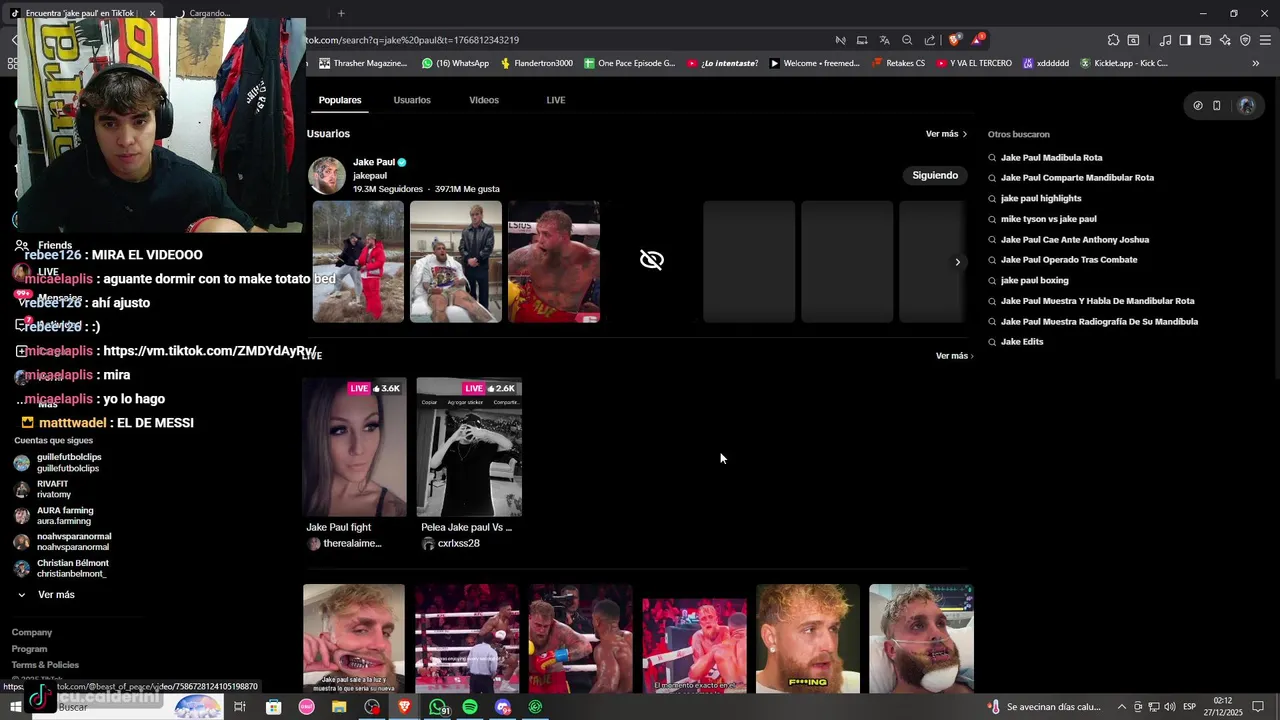Open File Explorer from taskbar

(x=339, y=707)
